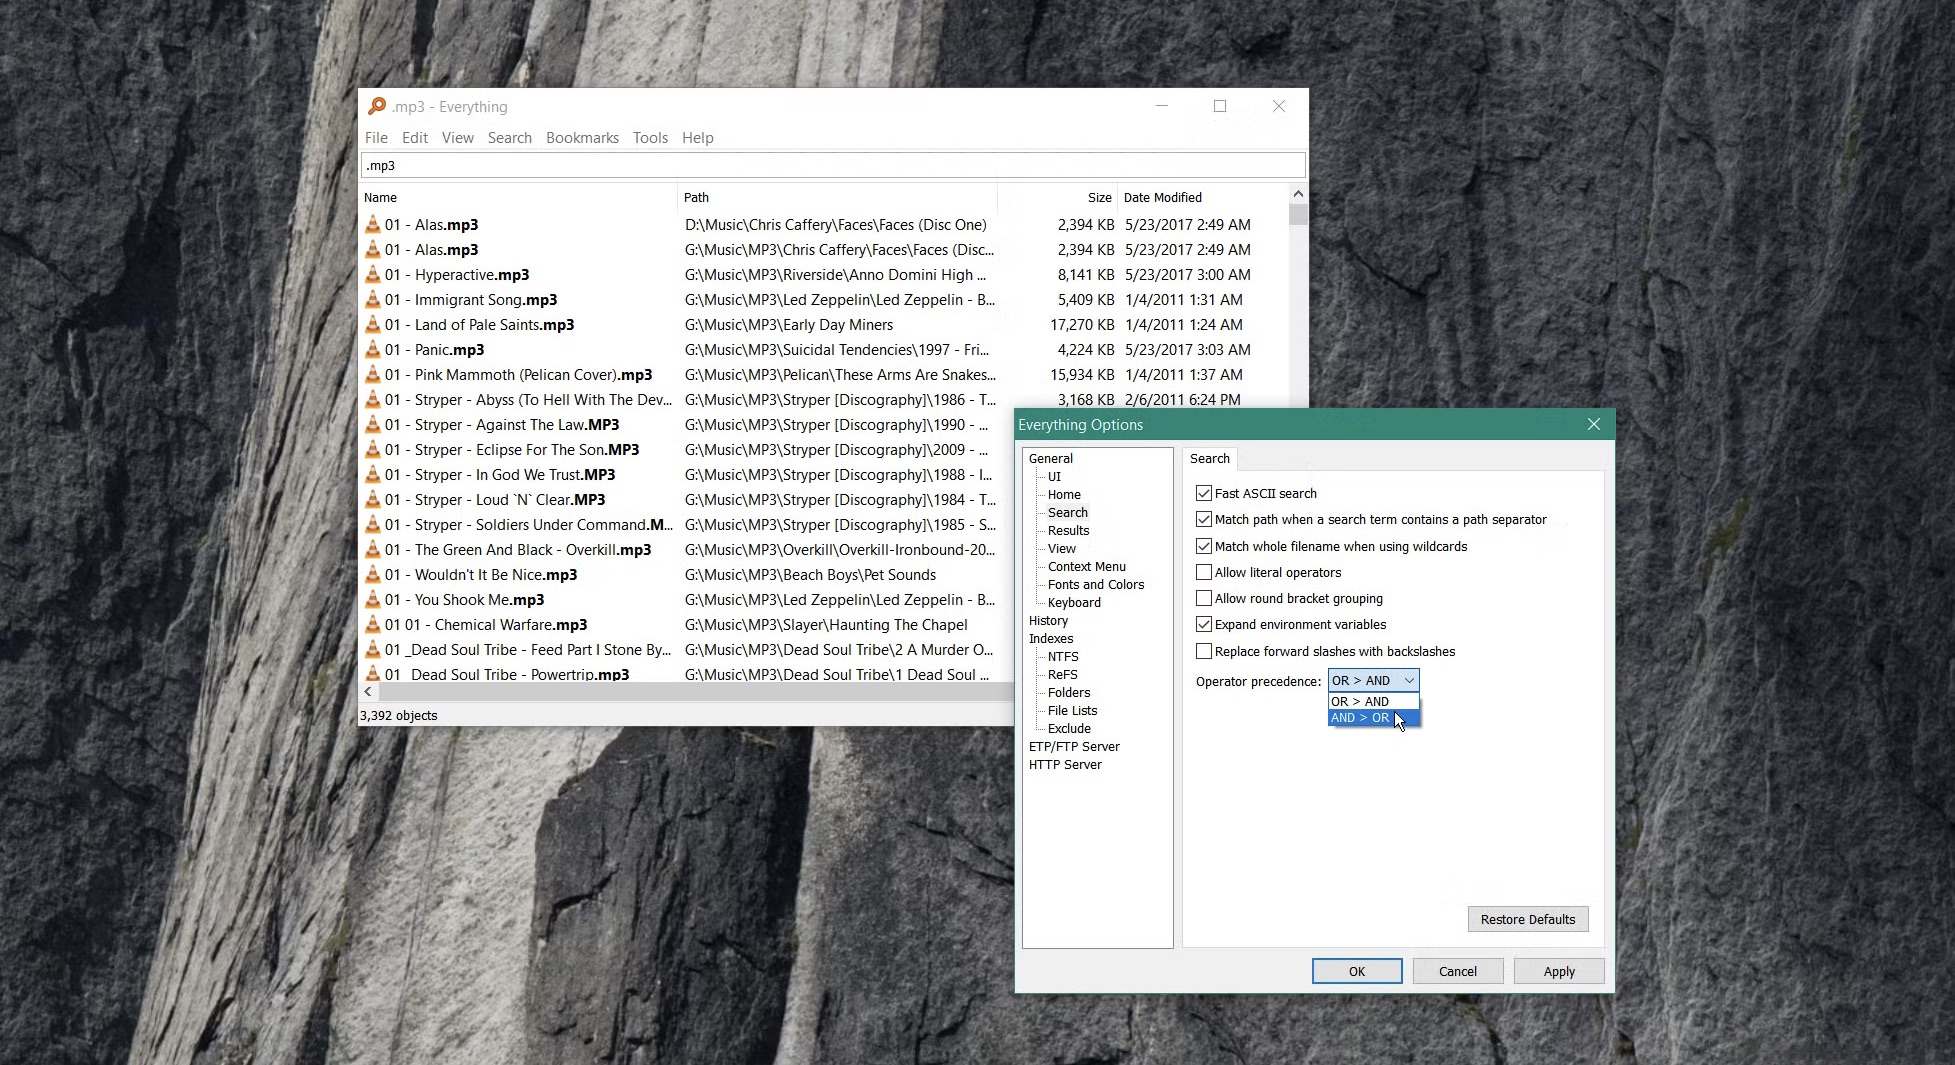Viewport: 1955px width, 1065px height.
Task: Click the Everything window search icon in title bar
Action: pos(377,106)
